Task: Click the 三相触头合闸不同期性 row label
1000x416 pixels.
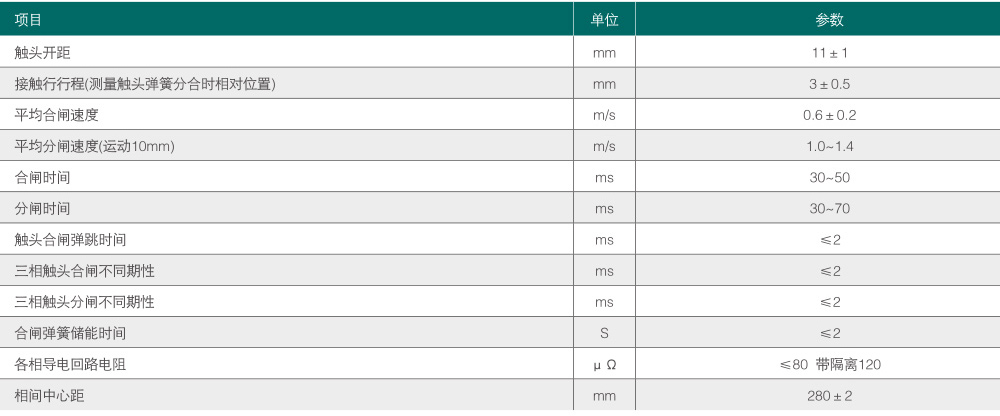Action: pyautogui.click(x=84, y=271)
